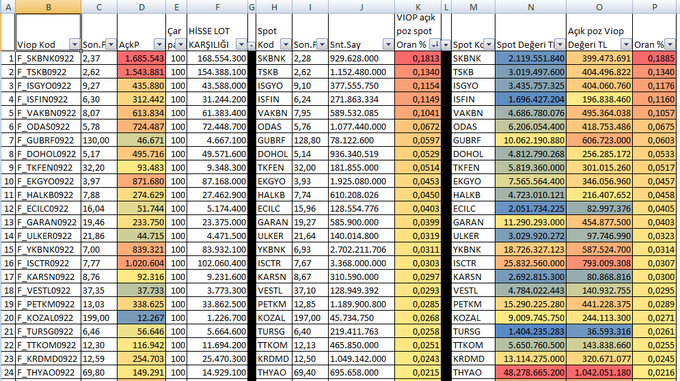Select the column N header
Screen dimensions: 680x381
click(x=530, y=7)
